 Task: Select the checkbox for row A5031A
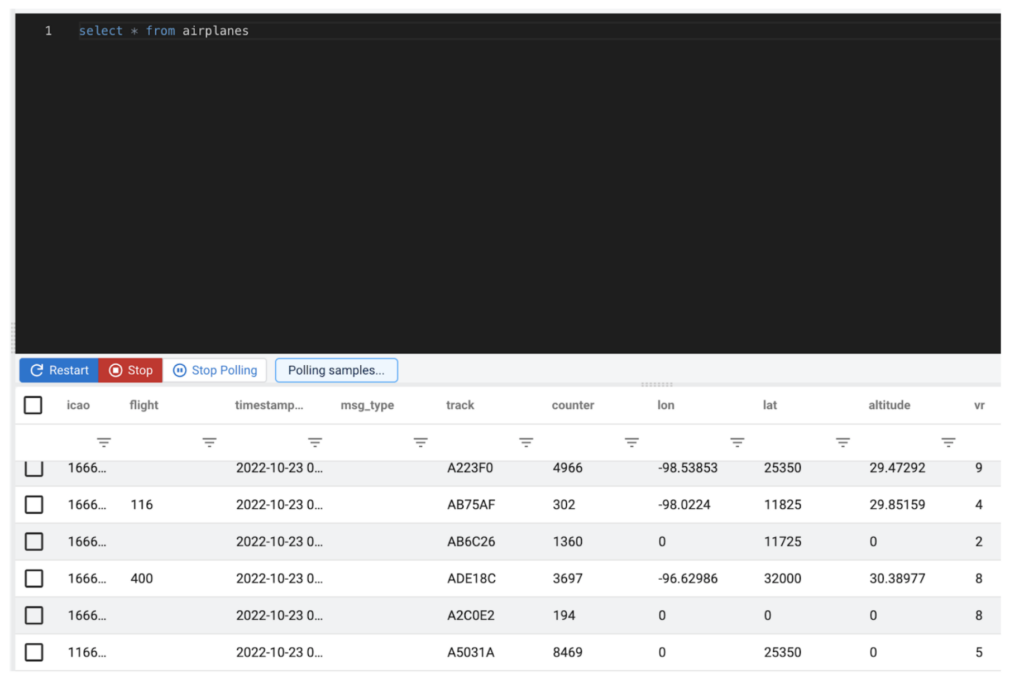pyautogui.click(x=33, y=652)
